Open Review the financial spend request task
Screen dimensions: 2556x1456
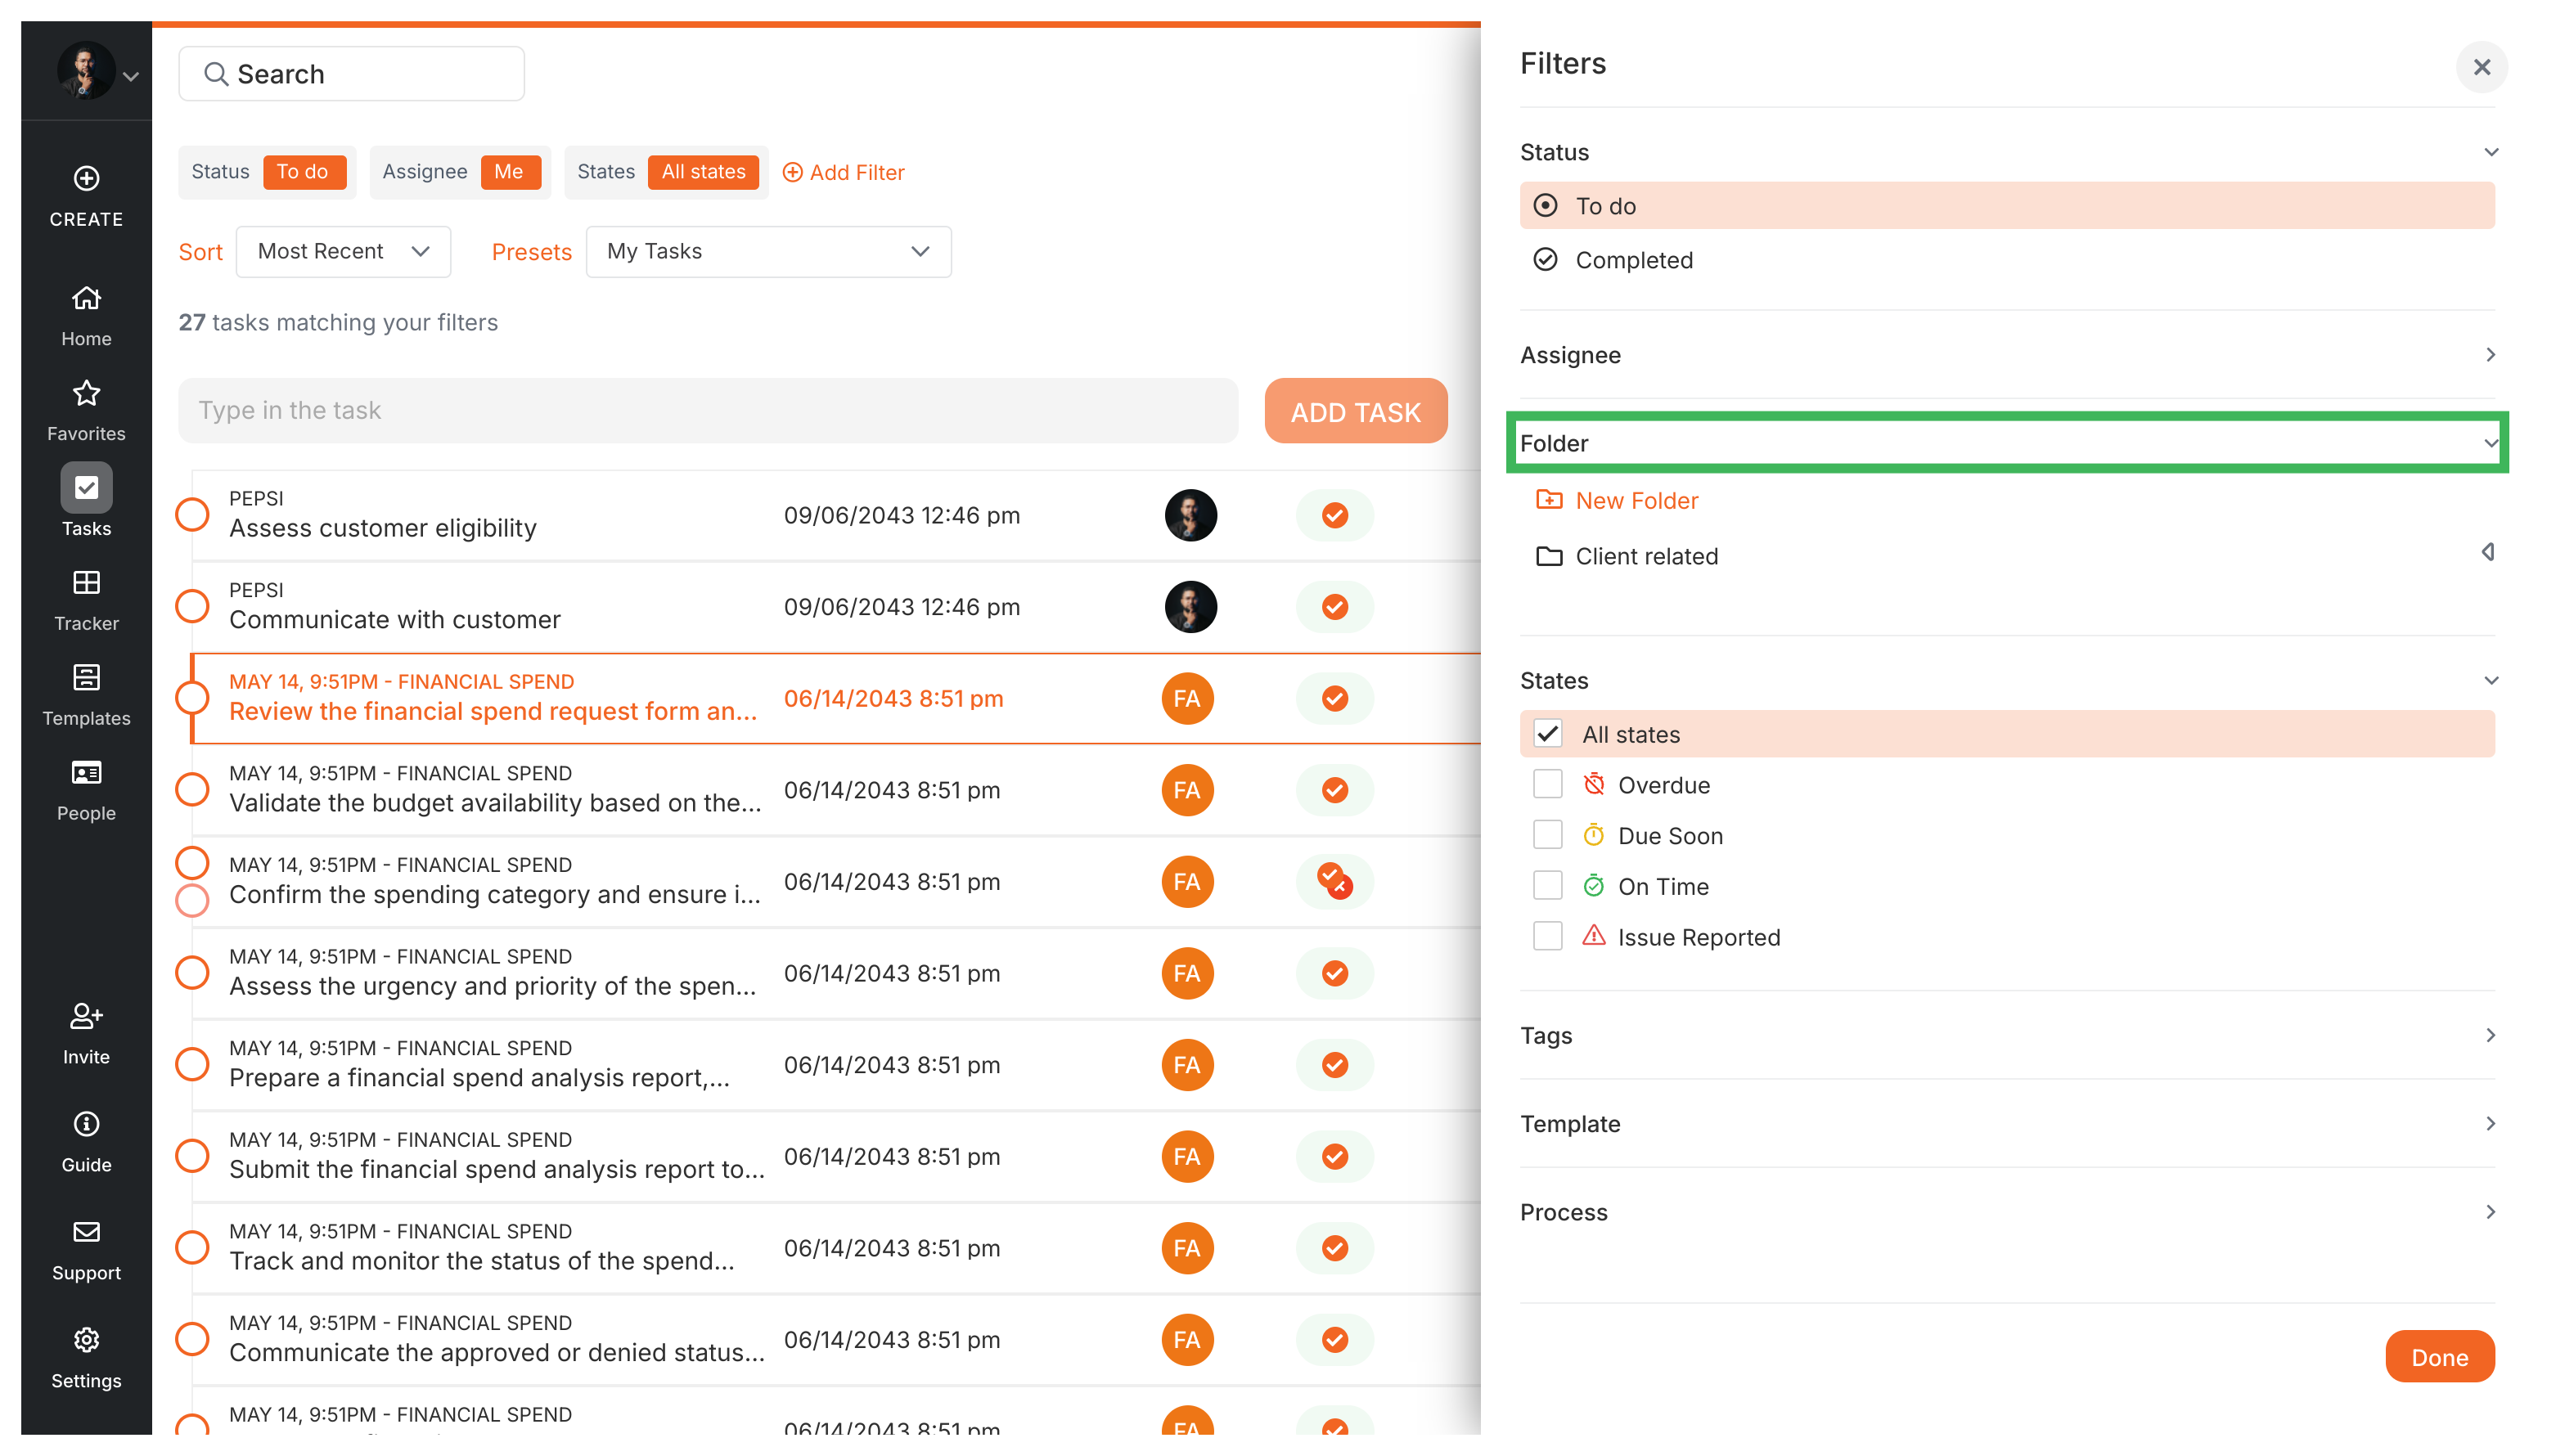point(493,711)
